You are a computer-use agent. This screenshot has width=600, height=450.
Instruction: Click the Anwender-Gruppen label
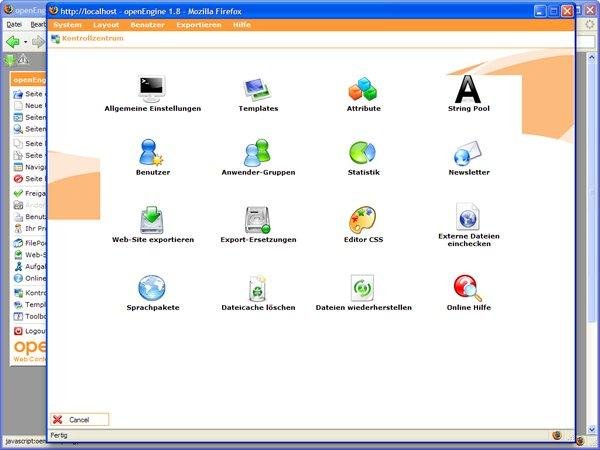258,173
